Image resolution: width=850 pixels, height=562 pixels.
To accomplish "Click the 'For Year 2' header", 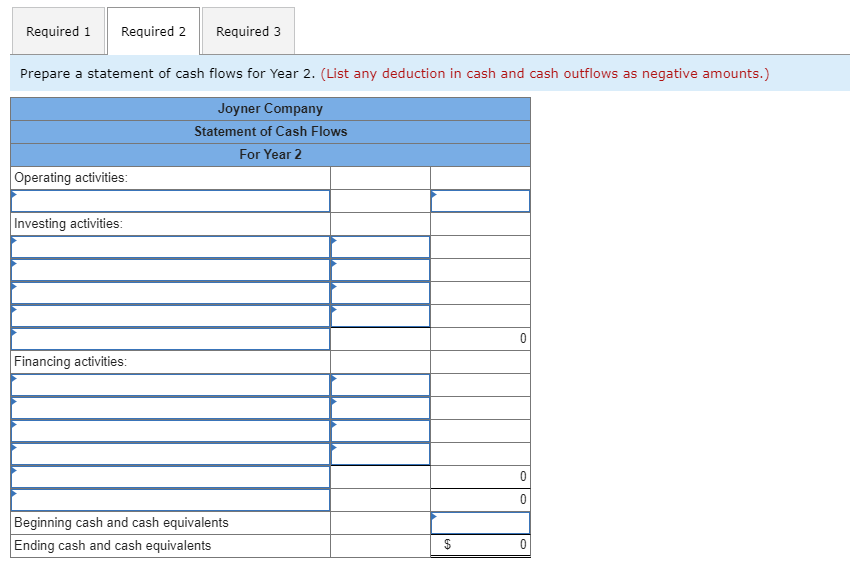I will [x=271, y=154].
